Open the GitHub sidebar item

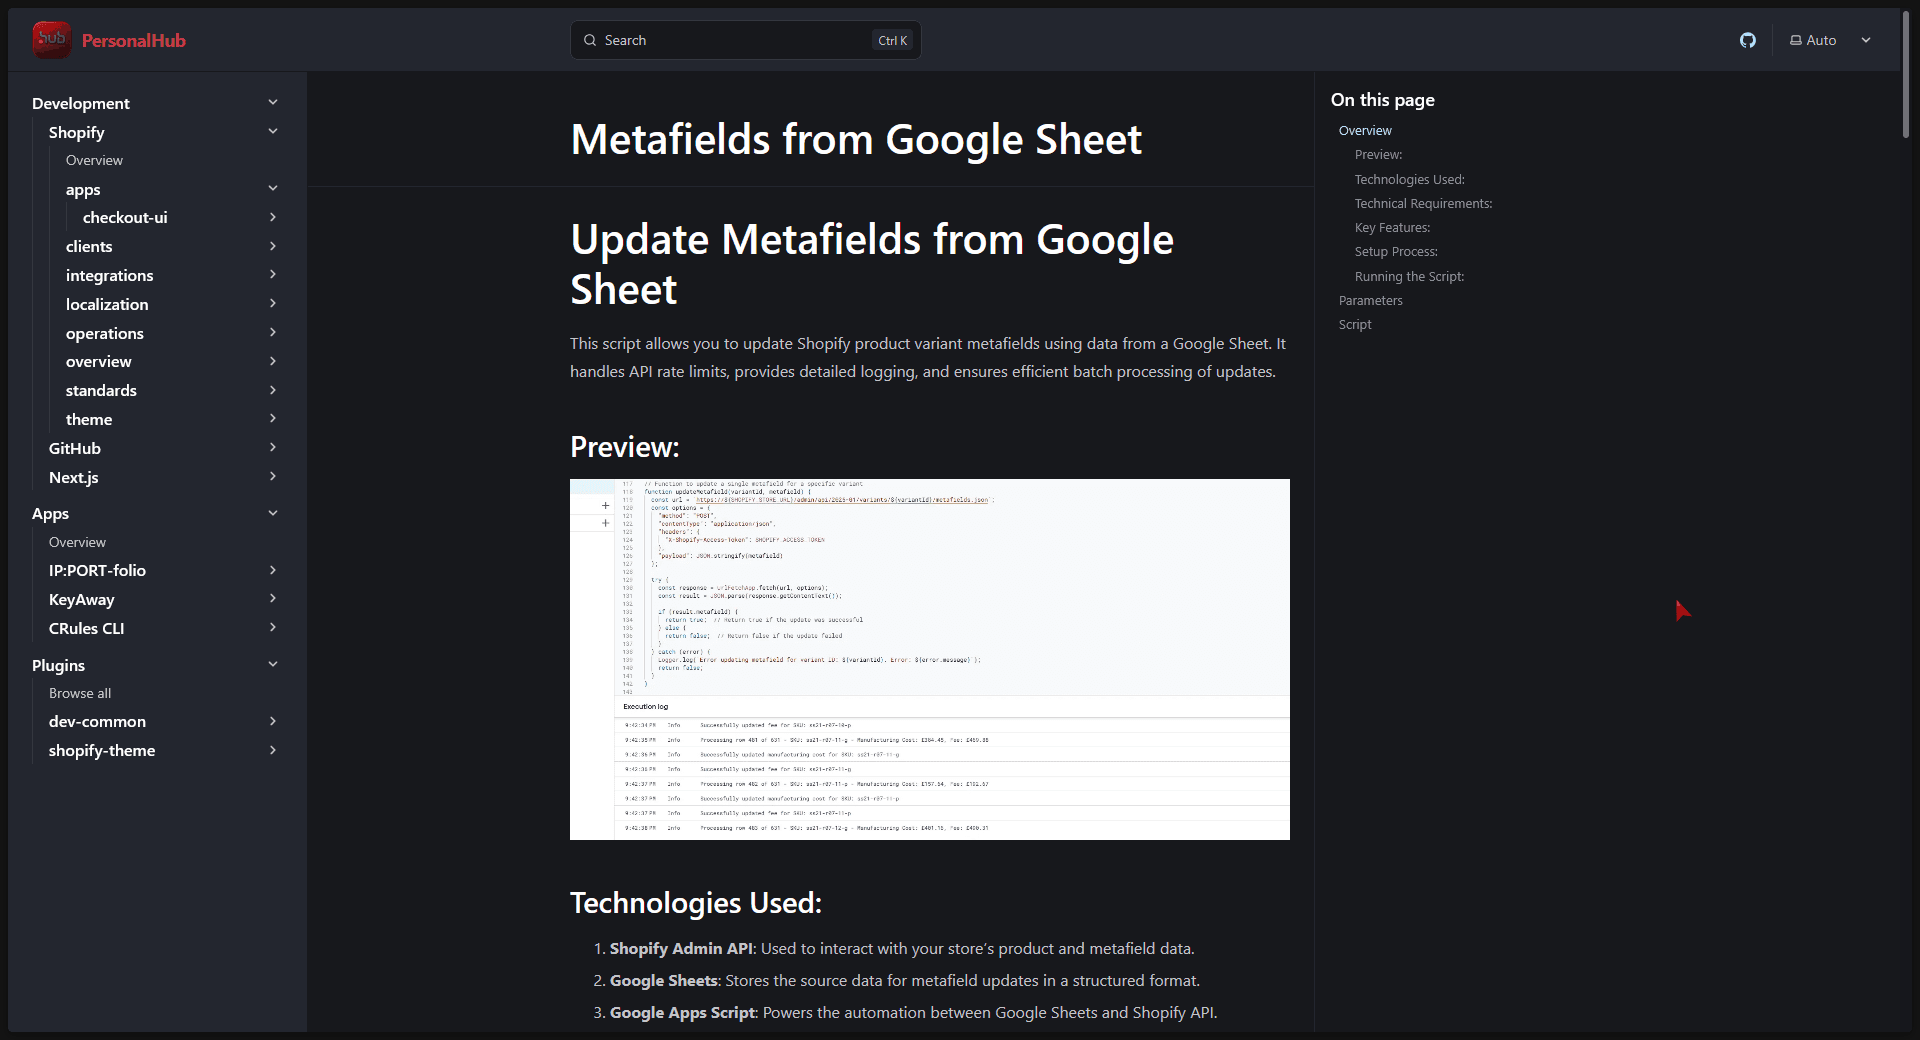point(75,448)
